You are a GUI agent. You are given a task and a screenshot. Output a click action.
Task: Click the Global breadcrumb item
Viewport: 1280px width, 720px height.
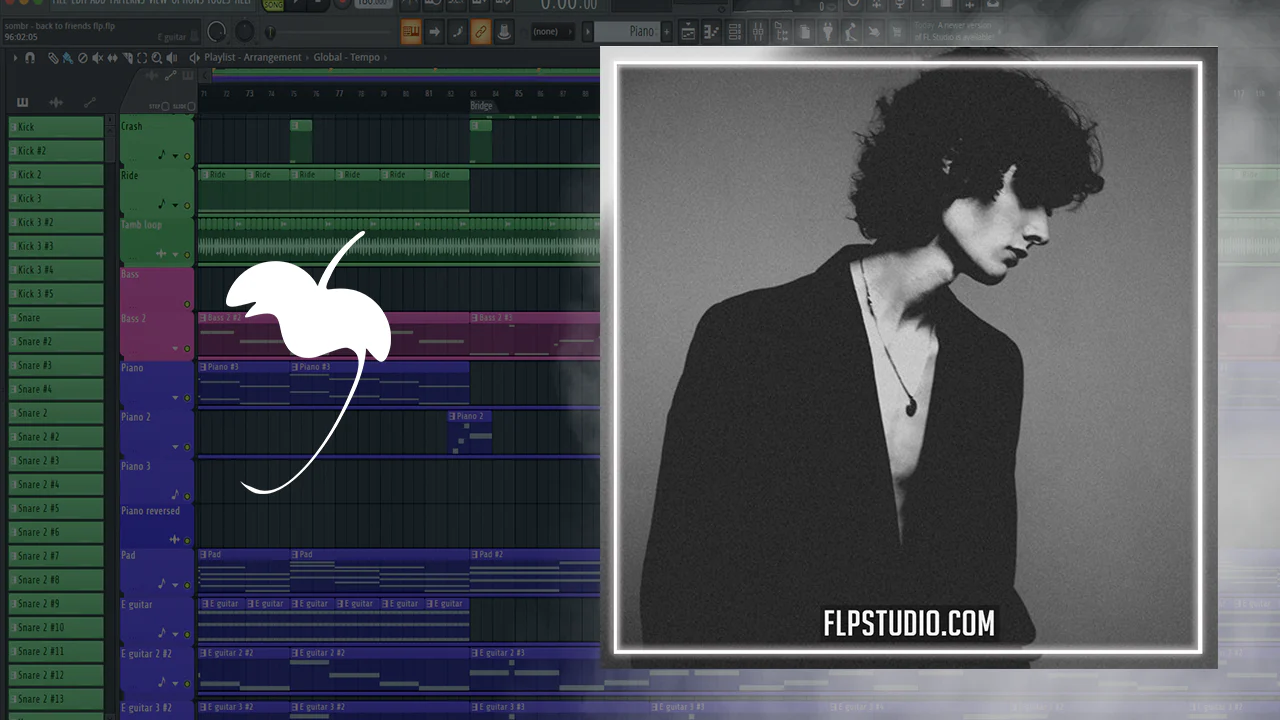(x=327, y=58)
